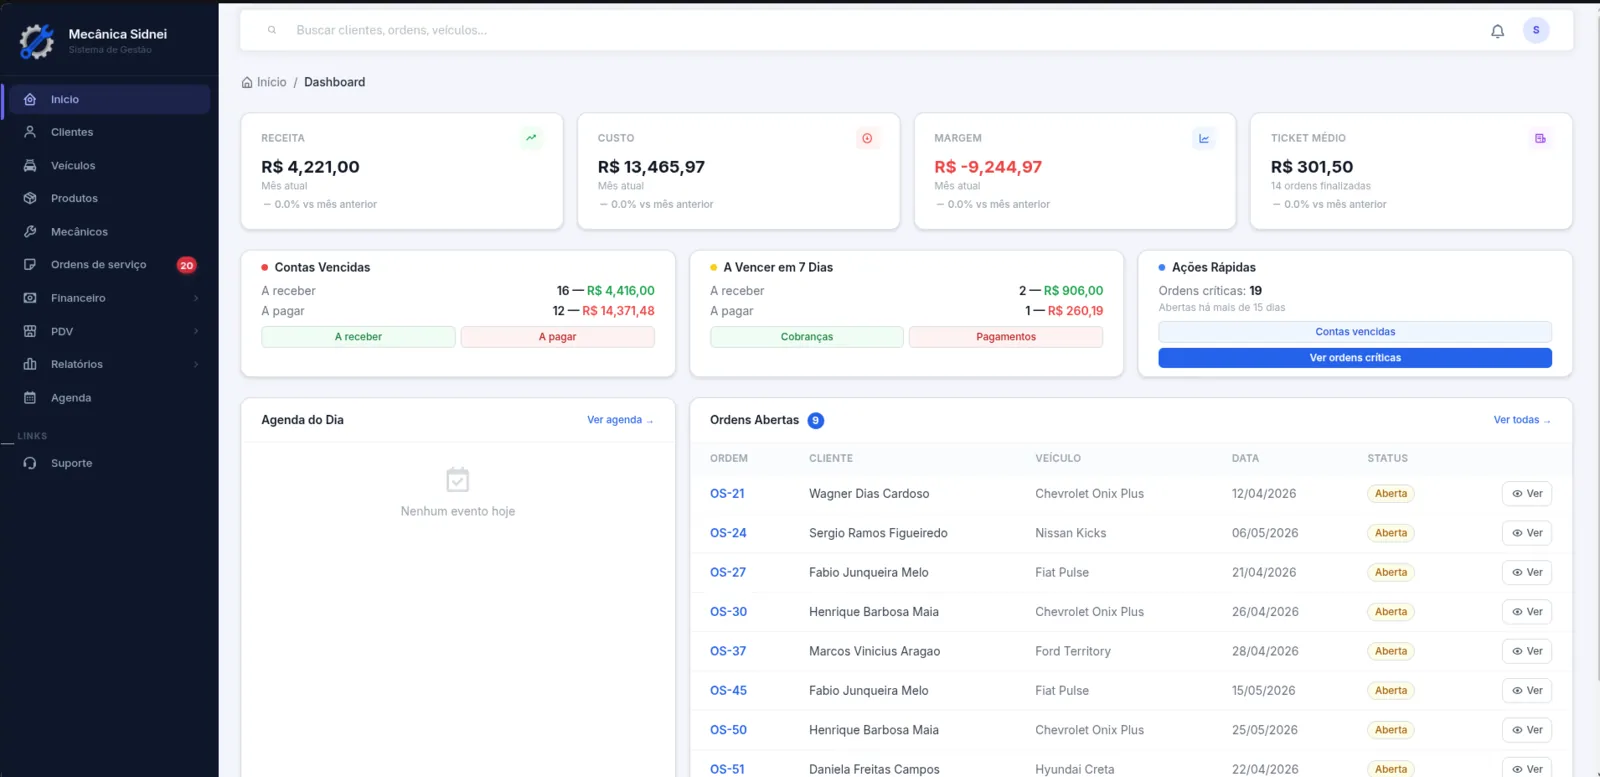Screen dimensions: 1600x777
Task: Click the Produtos box icon in sidebar
Action: click(30, 198)
